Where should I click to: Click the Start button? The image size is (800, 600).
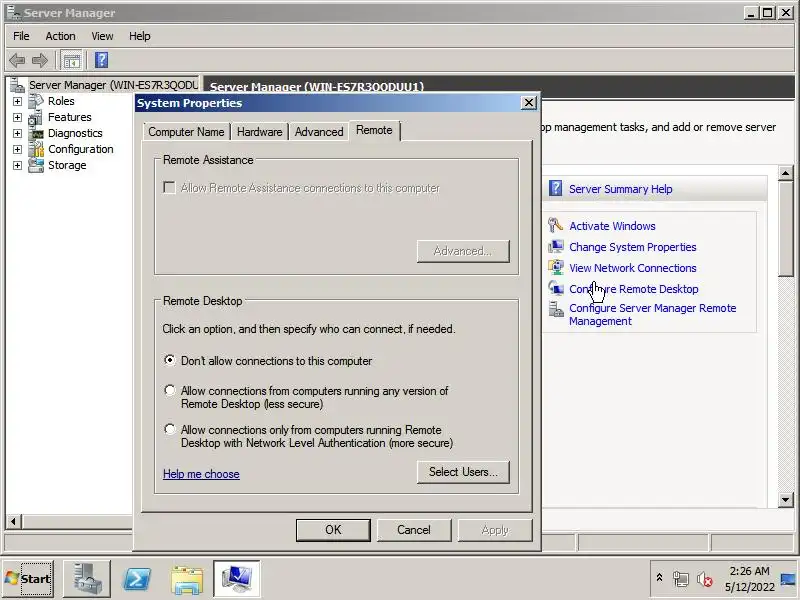(x=28, y=579)
